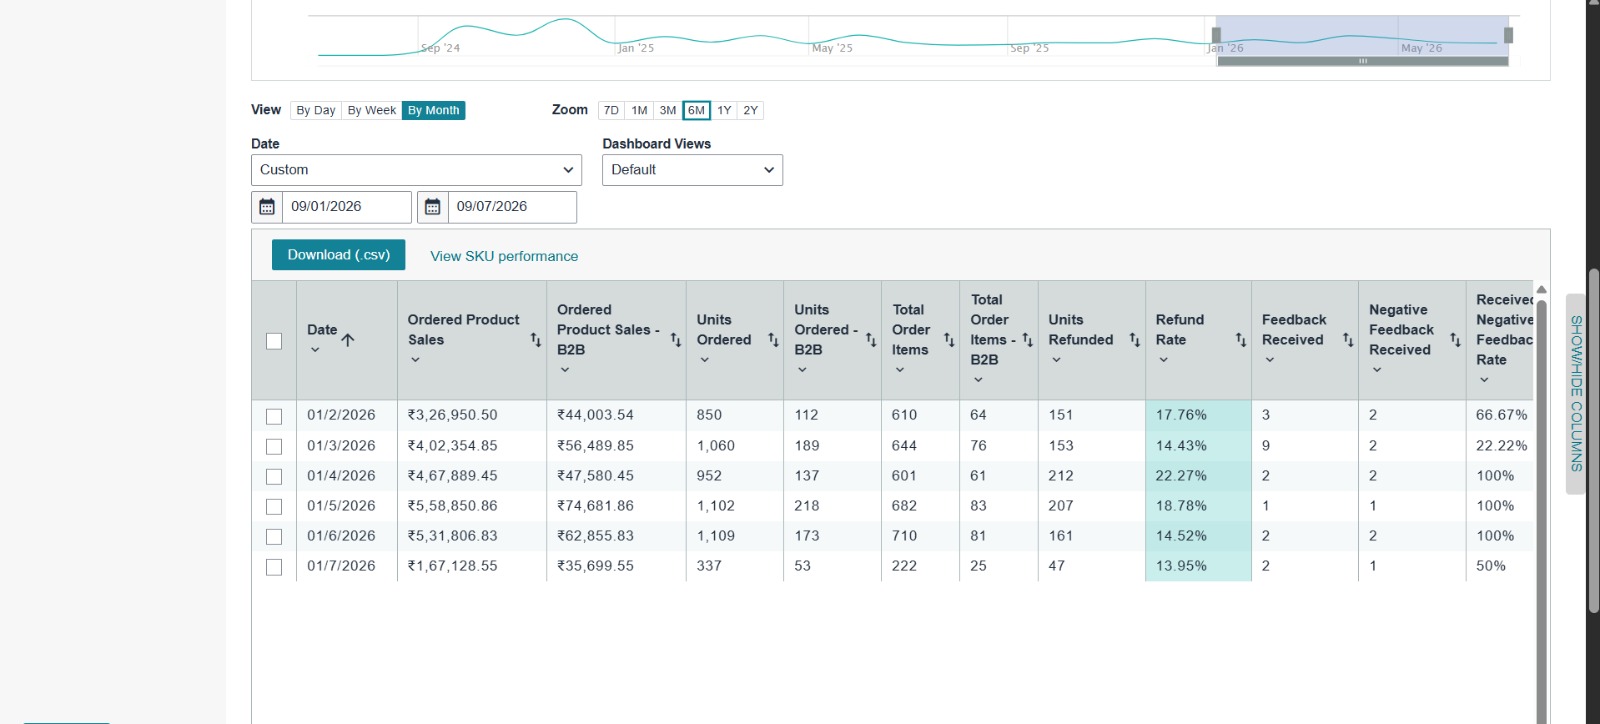Click the sales value ₹5,58,850.86
This screenshot has width=1600, height=724.
[x=452, y=506]
